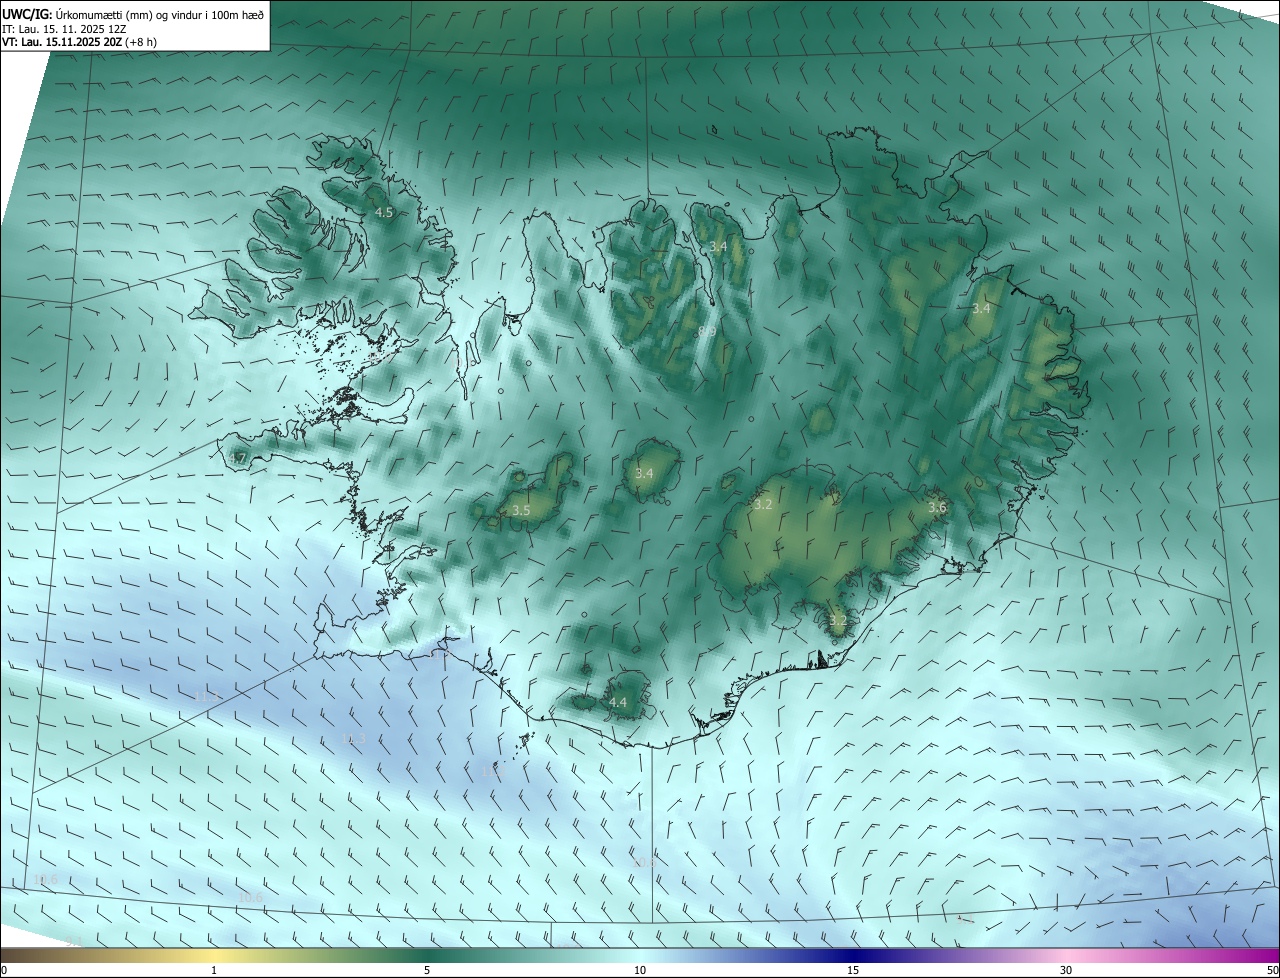The height and width of the screenshot is (978, 1280).
Task: Click the 3.6 value at Vatnajökull's eastern edge
Action: (x=937, y=508)
